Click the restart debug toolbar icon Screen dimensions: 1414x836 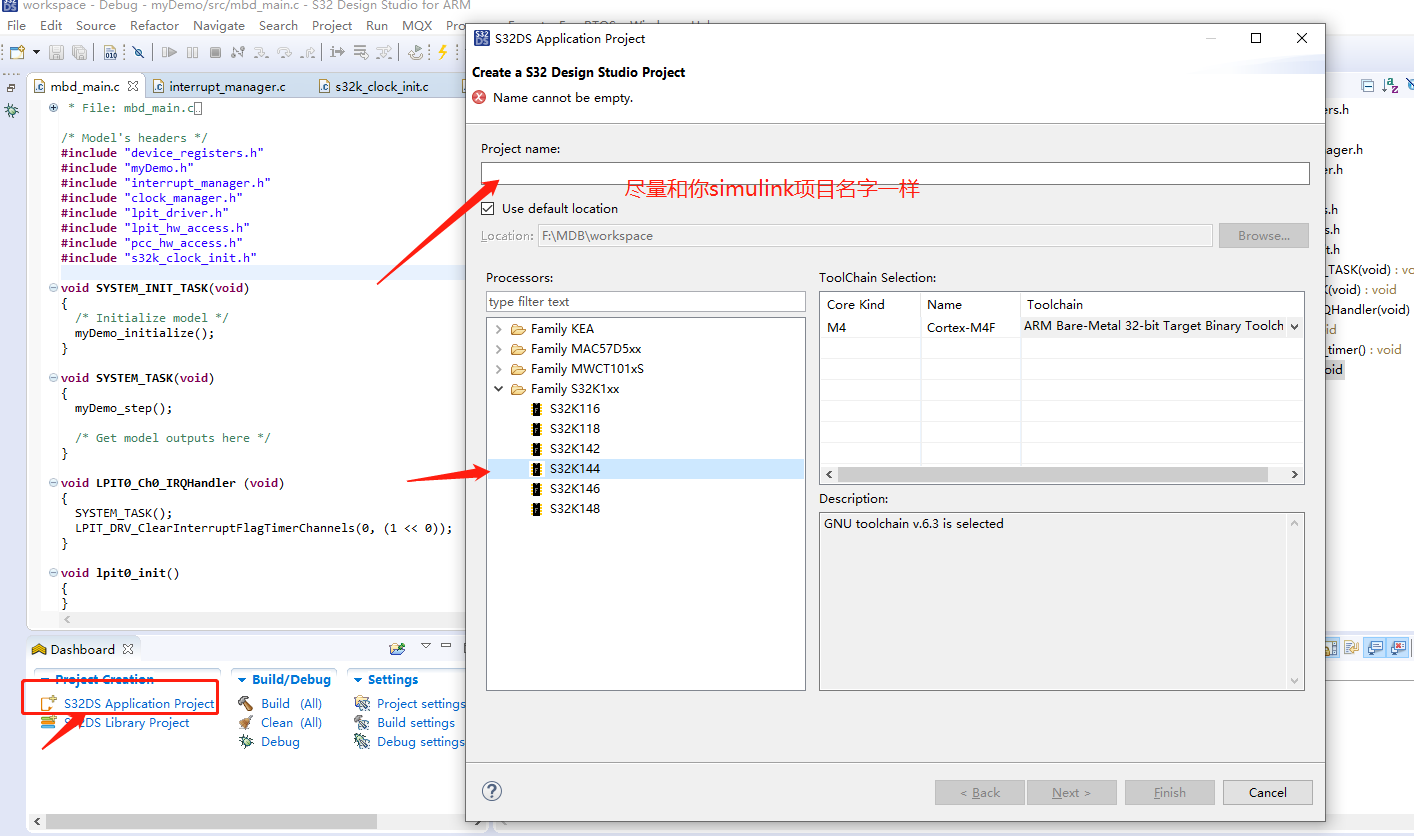click(x=416, y=52)
